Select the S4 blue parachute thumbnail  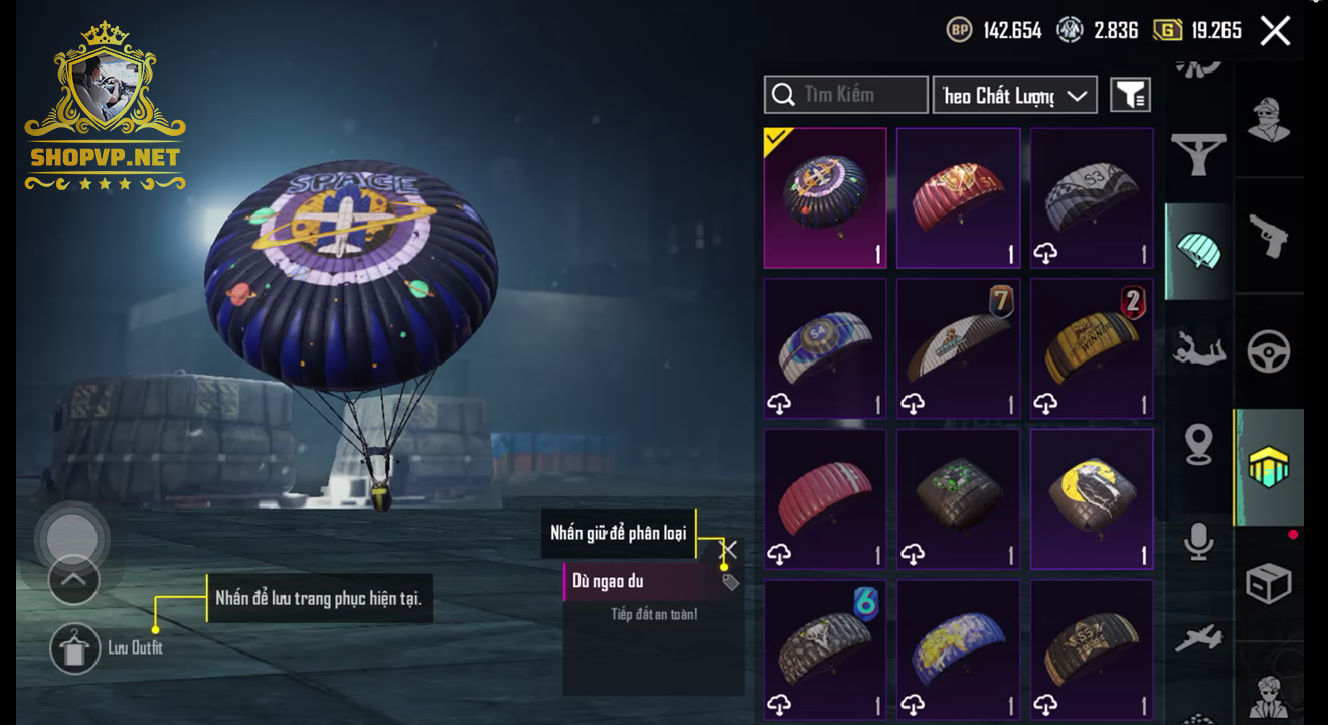825,348
